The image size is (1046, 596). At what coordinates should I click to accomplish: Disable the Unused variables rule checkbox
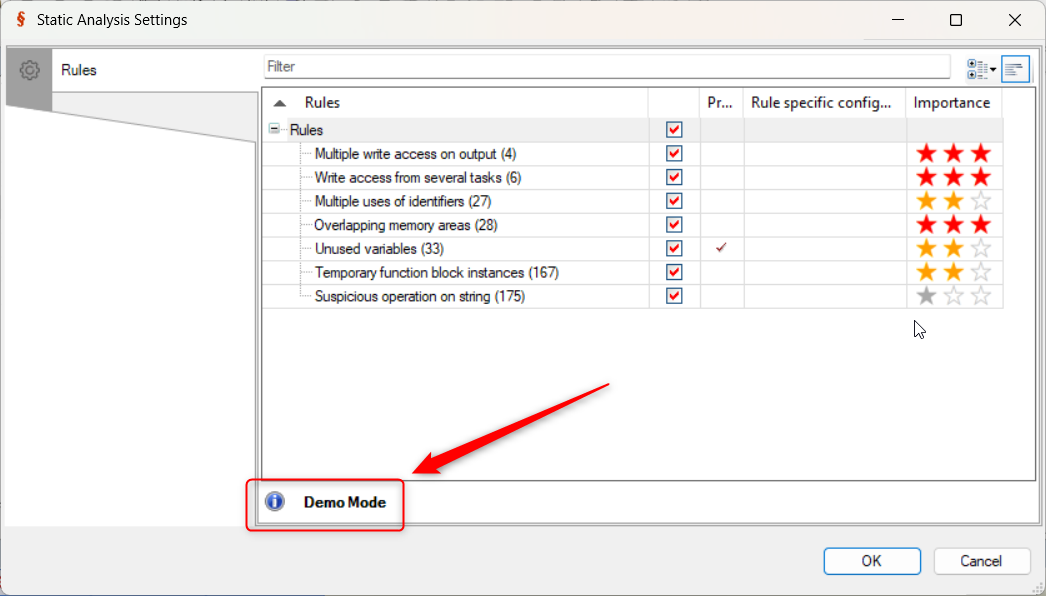pyautogui.click(x=674, y=249)
